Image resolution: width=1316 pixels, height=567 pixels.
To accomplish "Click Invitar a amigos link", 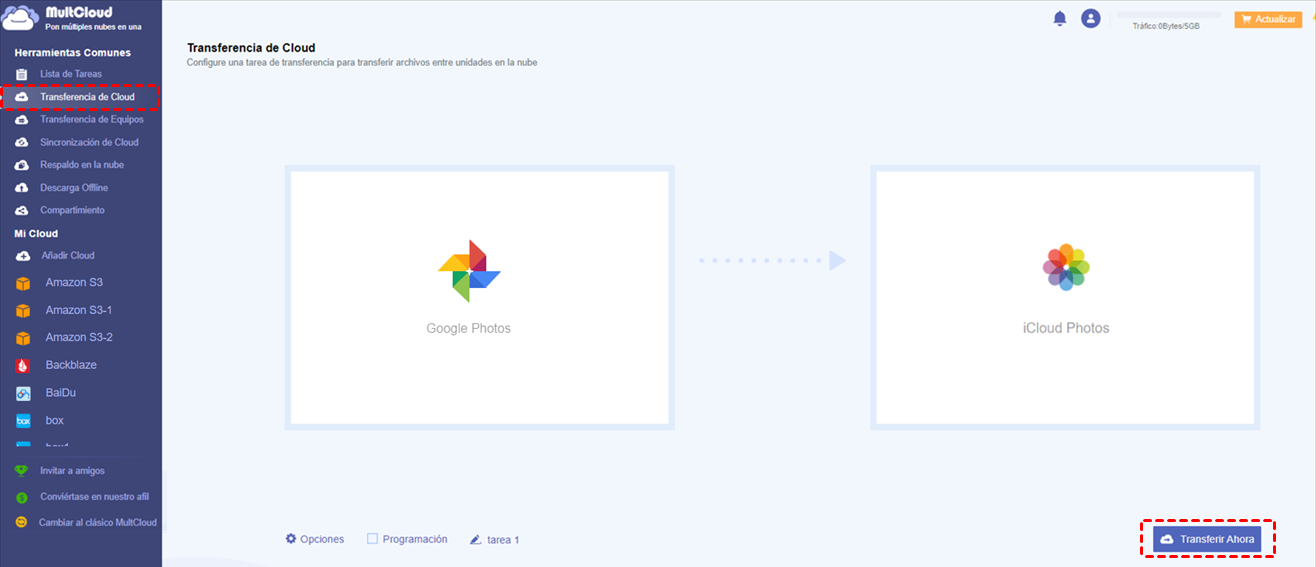I will click(x=72, y=470).
